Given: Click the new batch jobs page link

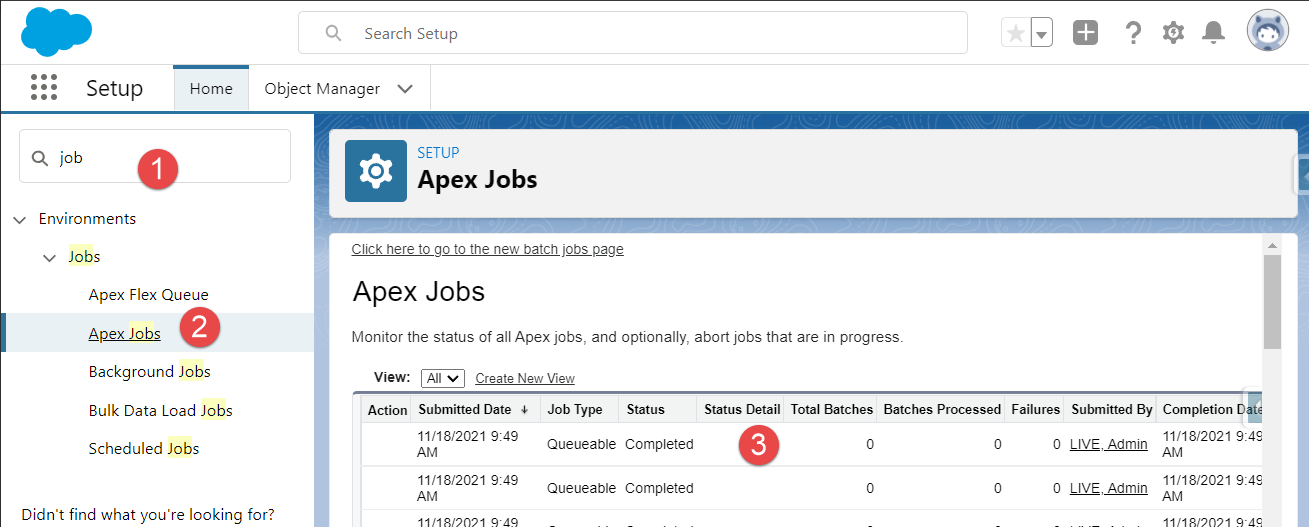Looking at the screenshot, I should pyautogui.click(x=488, y=249).
